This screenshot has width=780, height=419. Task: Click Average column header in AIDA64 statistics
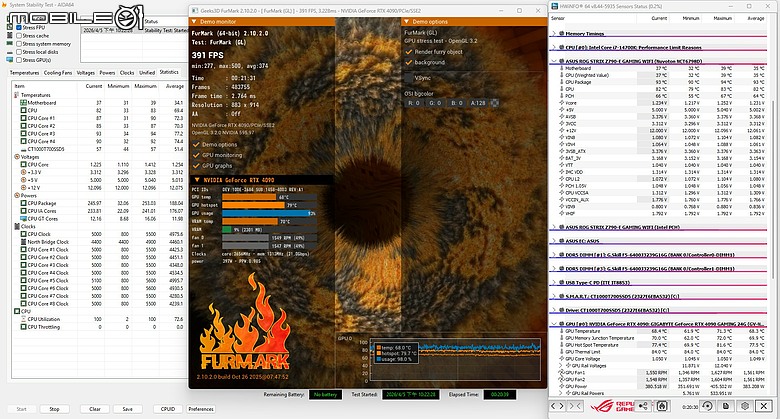coord(175,86)
